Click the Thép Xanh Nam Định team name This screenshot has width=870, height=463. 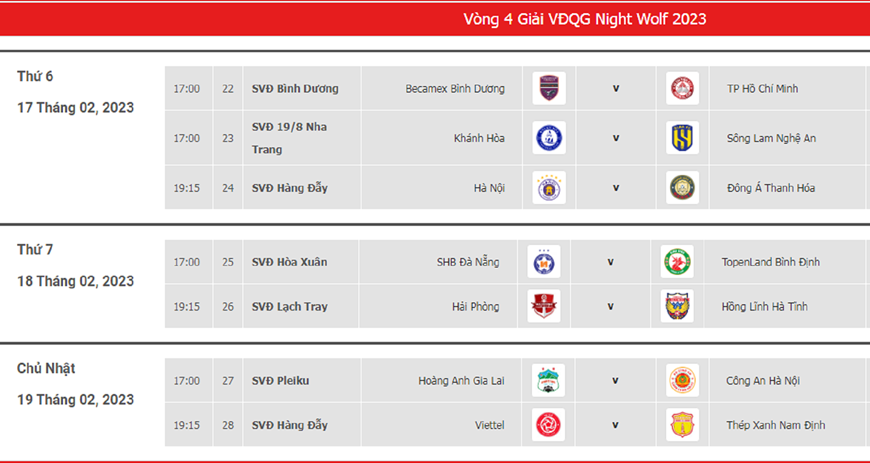point(776,425)
